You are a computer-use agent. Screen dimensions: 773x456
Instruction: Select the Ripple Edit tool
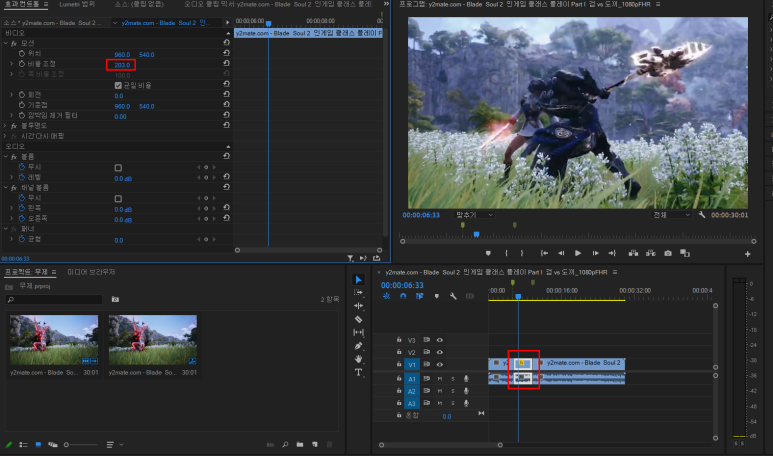pos(358,306)
